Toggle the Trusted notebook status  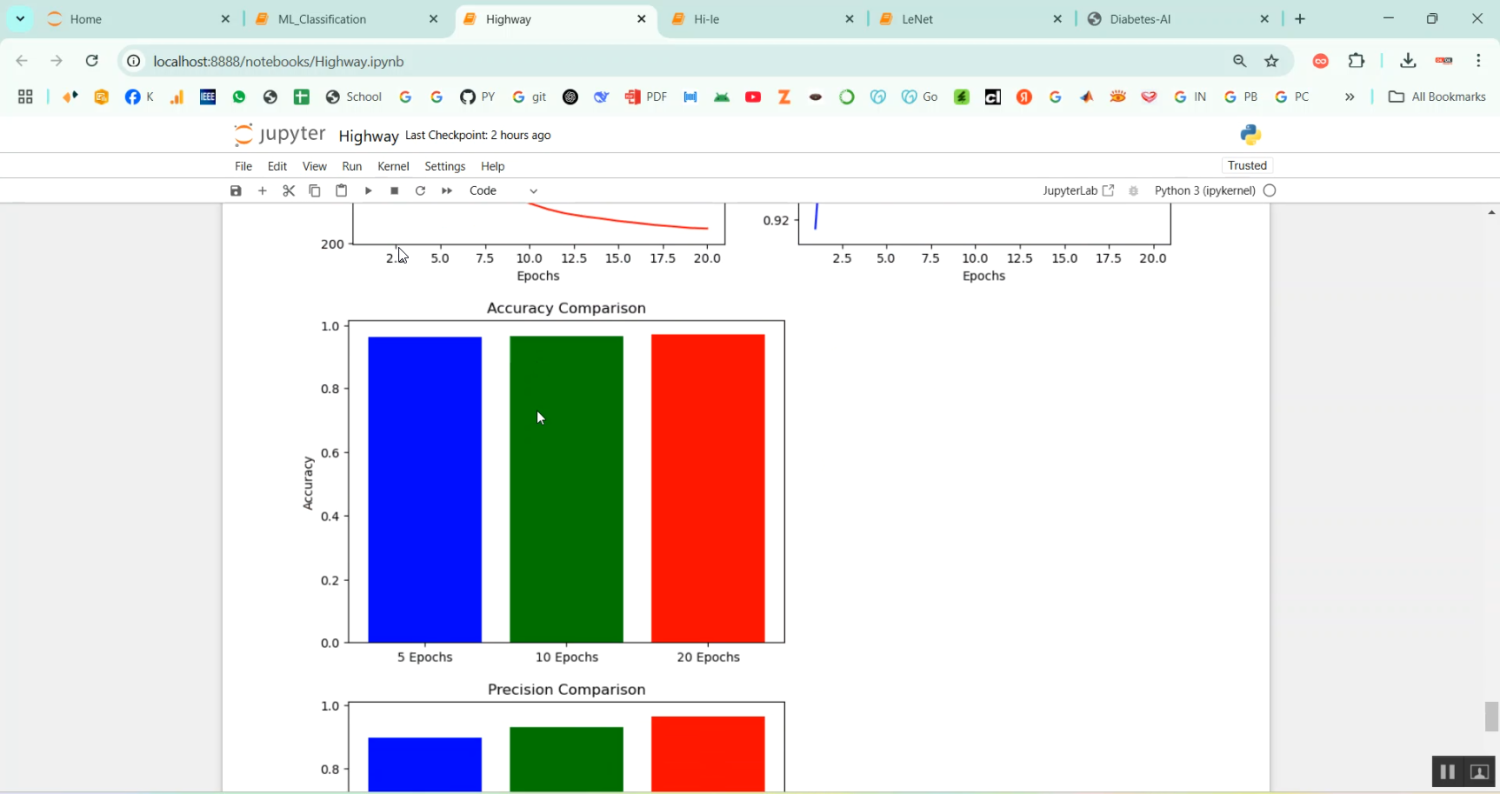pyautogui.click(x=1247, y=166)
